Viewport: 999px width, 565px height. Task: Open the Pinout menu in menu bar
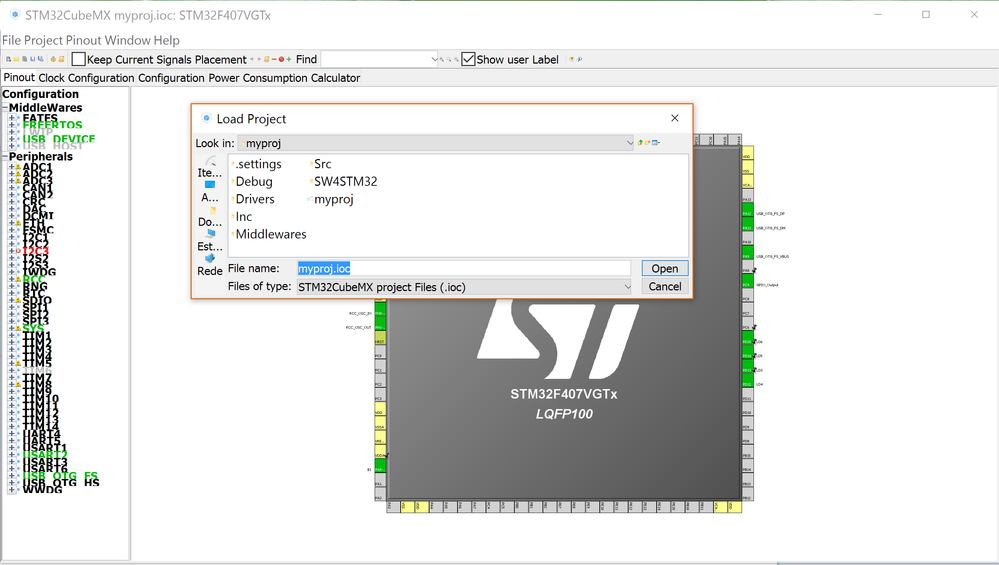[x=85, y=40]
